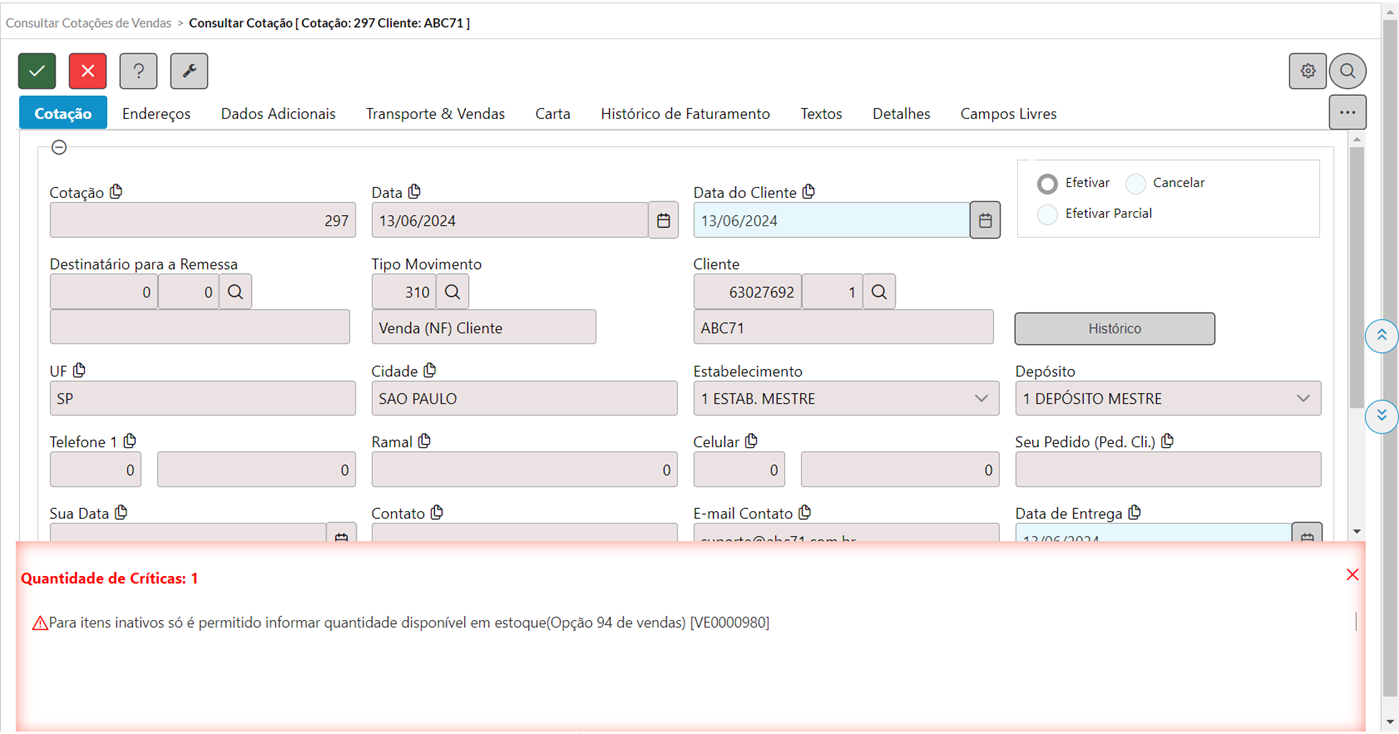The width and height of the screenshot is (1399, 734).
Task: Click copy icon beside Data de Entrega
Action: pyautogui.click(x=1134, y=512)
